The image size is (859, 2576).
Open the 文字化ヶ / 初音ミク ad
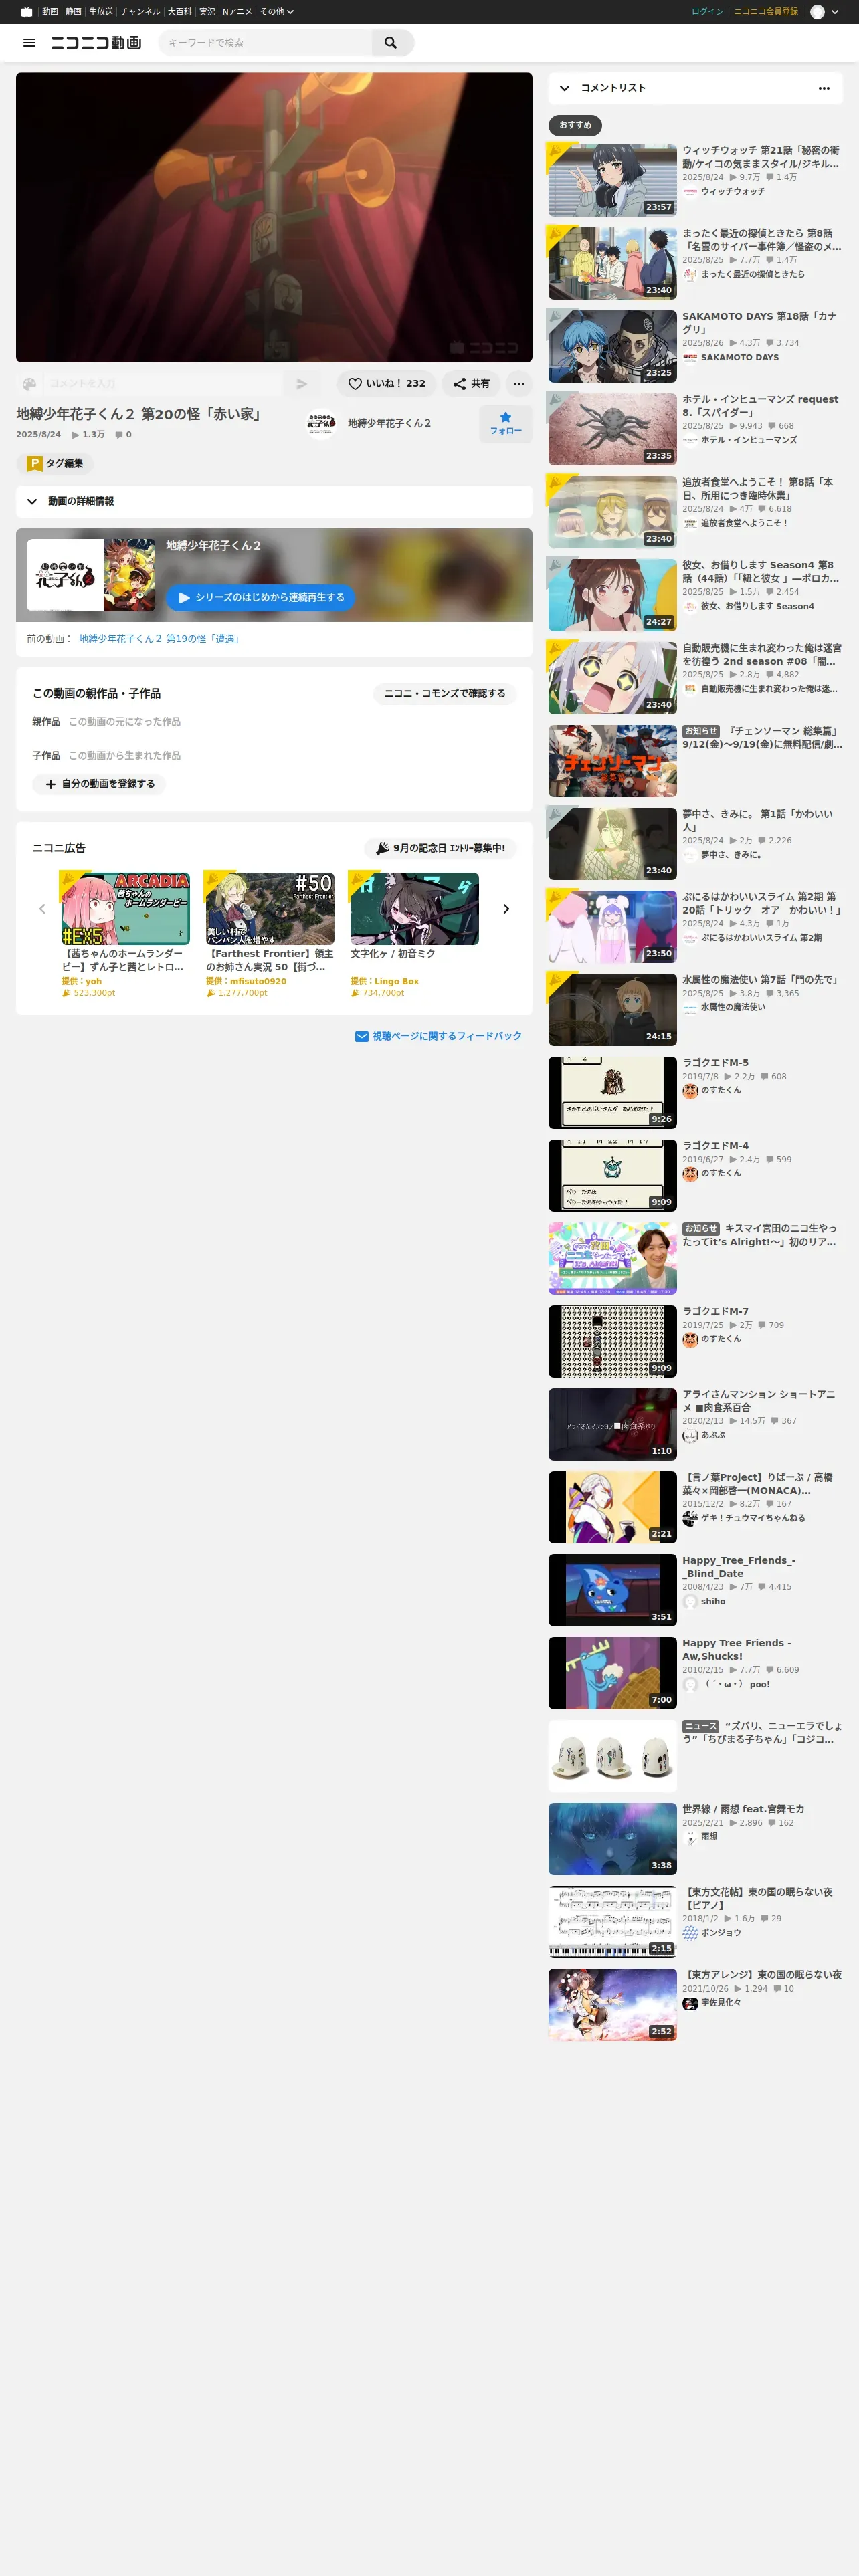tap(414, 909)
